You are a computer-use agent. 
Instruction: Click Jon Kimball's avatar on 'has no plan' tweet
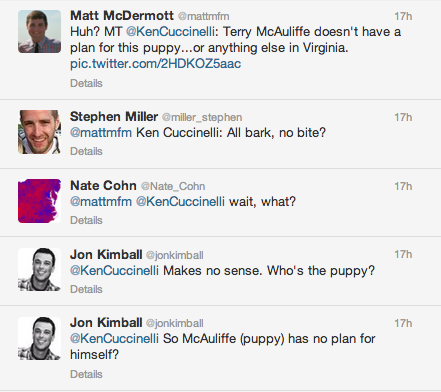tap(39, 338)
